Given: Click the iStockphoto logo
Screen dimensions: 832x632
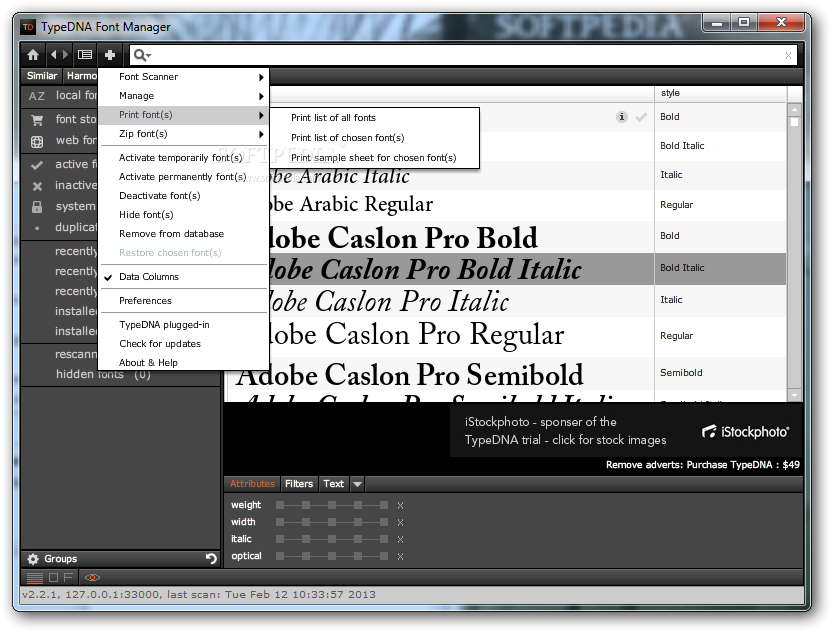Looking at the screenshot, I should coord(746,431).
